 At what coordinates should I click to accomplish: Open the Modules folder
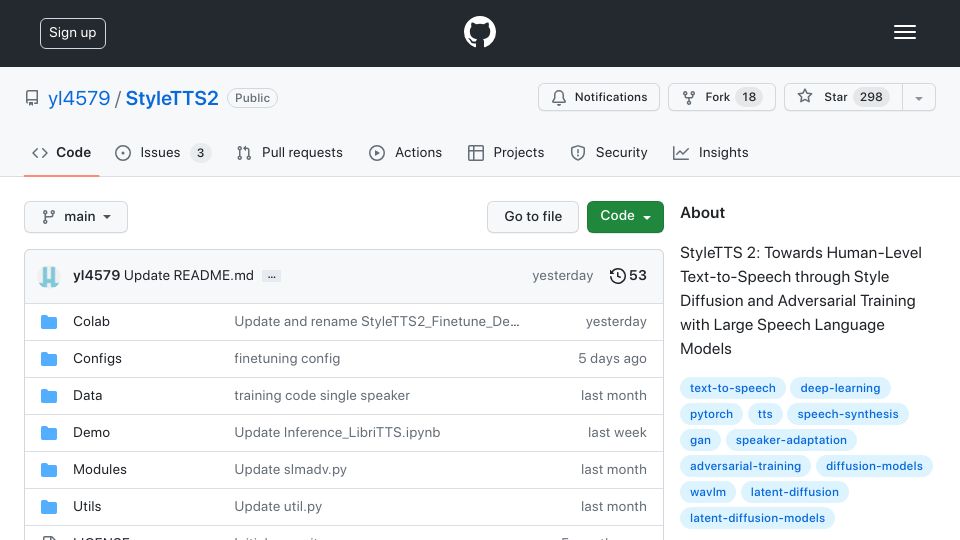tap(100, 470)
